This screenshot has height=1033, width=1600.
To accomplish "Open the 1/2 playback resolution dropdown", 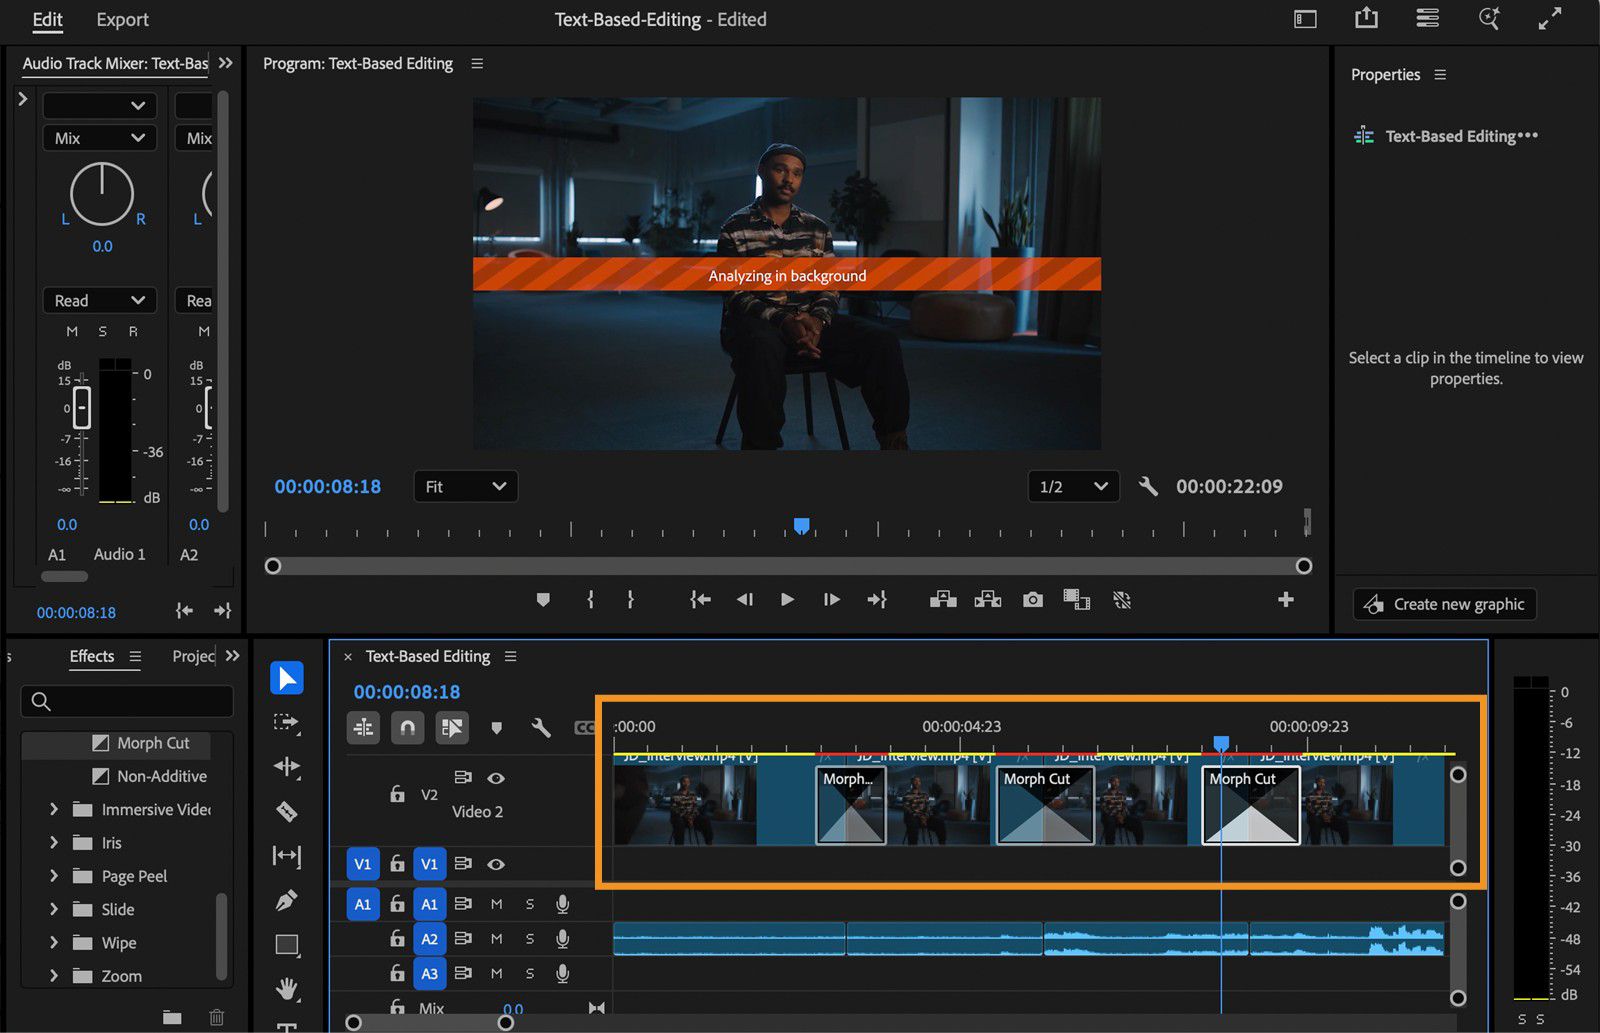I will (1072, 486).
